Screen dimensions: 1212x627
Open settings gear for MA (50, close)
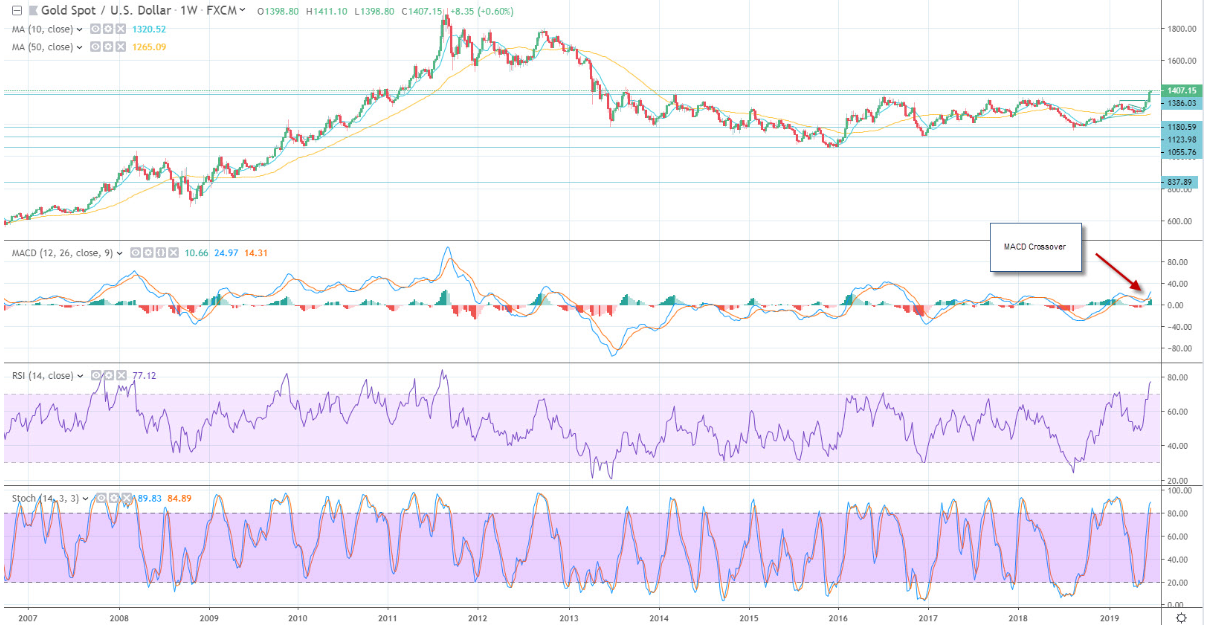pos(106,47)
